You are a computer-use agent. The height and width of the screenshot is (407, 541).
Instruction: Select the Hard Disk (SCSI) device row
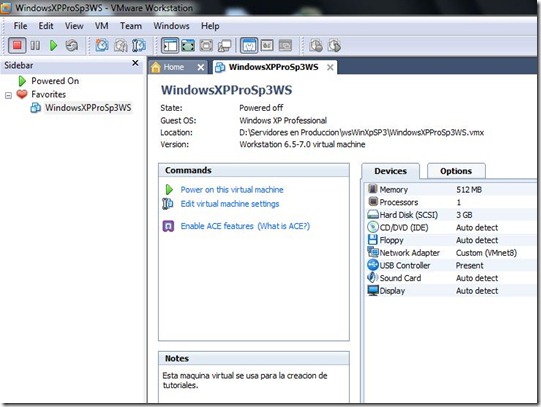[450, 215]
